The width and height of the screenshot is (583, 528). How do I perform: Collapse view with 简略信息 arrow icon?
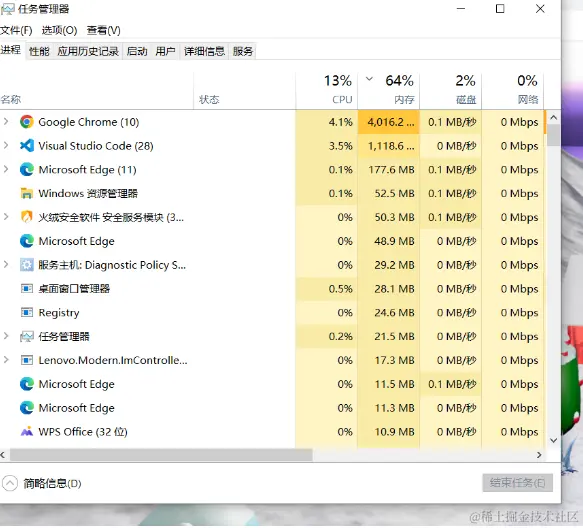pos(10,483)
